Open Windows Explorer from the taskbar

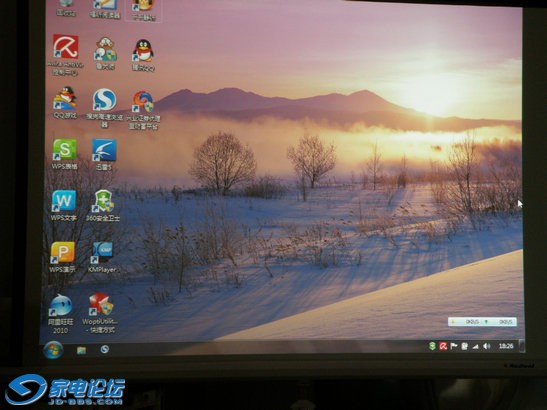[81, 350]
